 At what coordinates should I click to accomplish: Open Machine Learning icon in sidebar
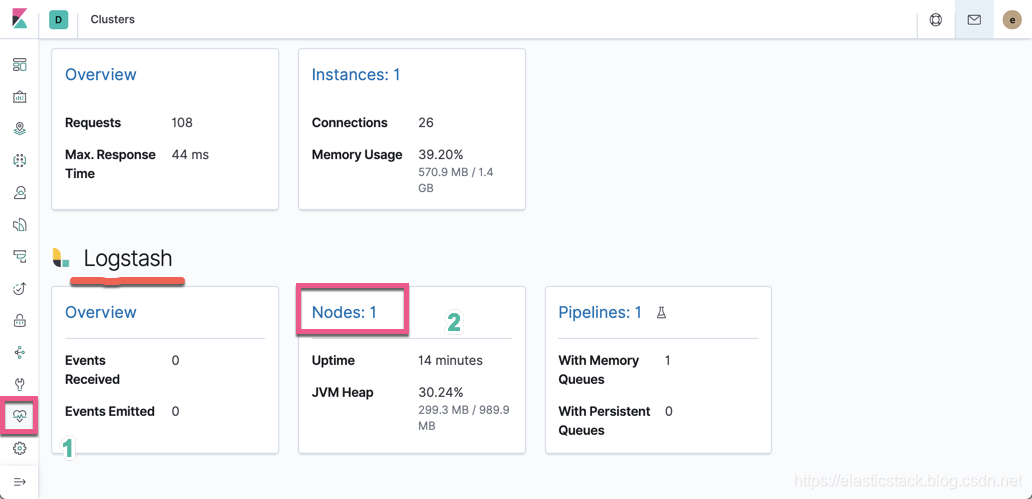[20, 160]
